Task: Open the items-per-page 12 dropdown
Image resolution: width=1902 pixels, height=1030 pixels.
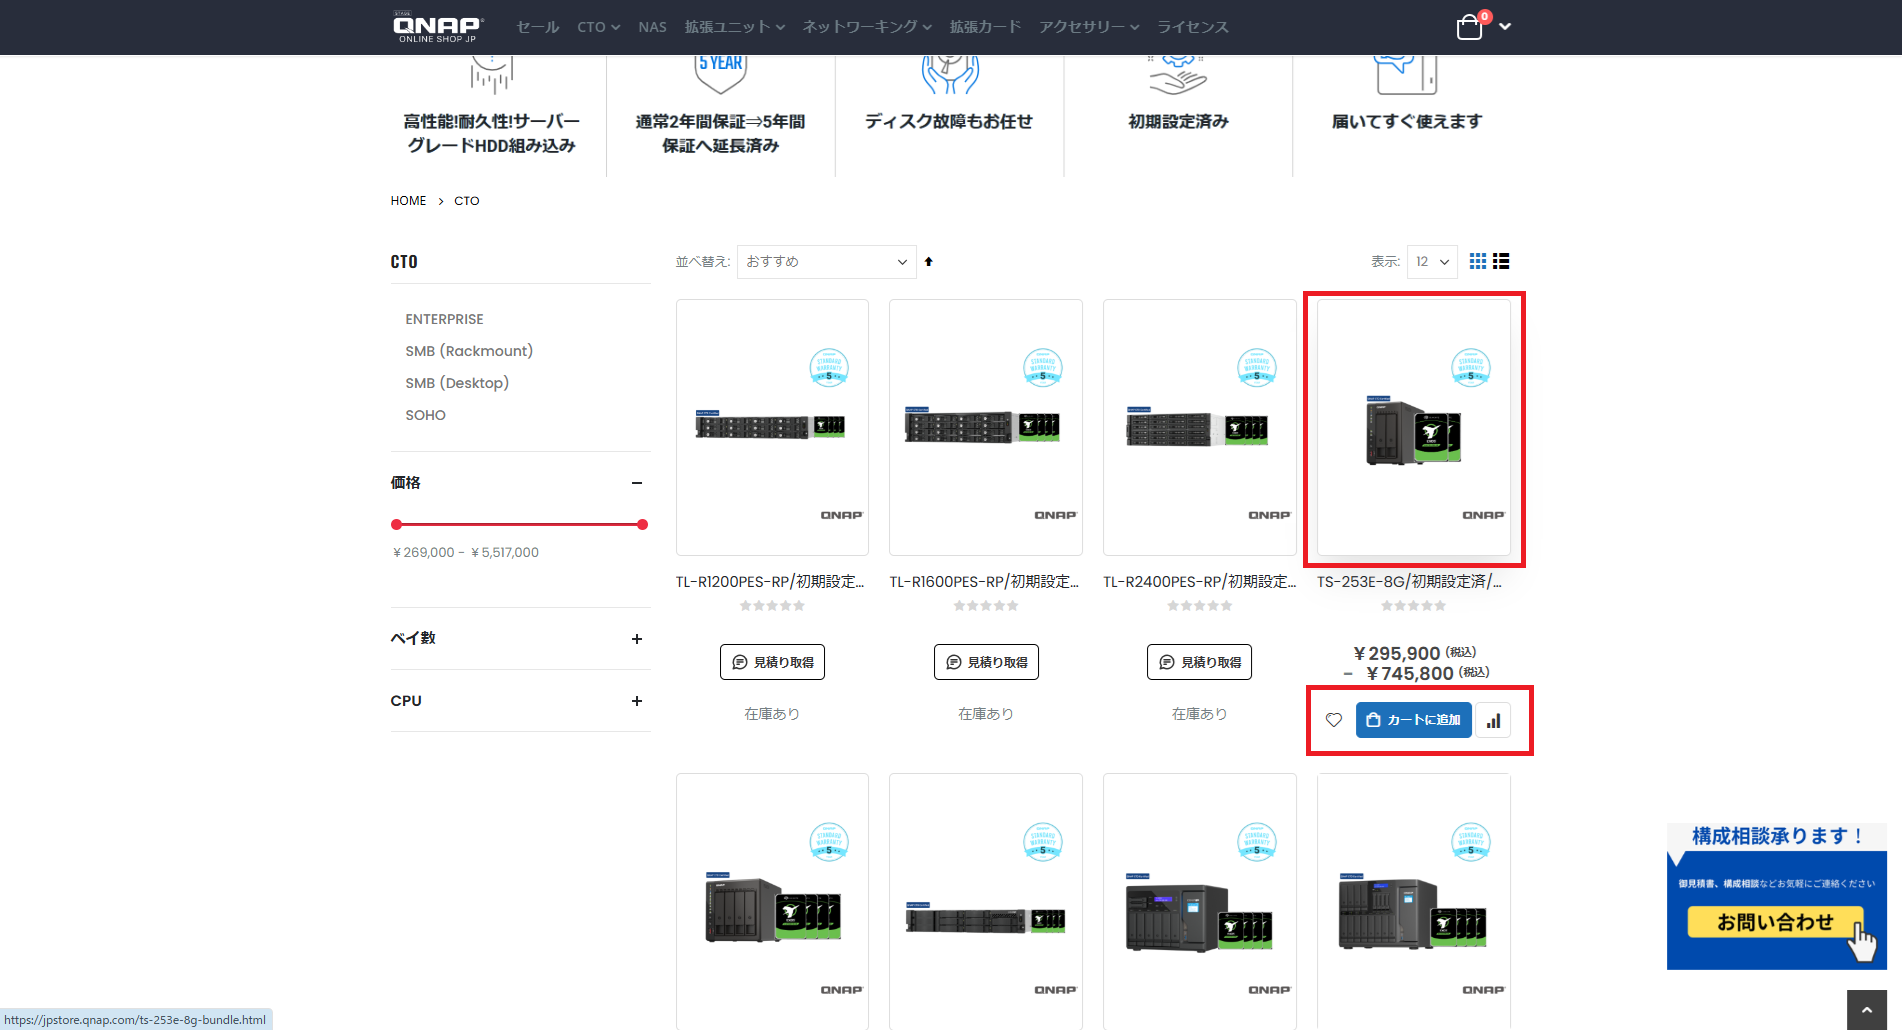Action: click(1432, 262)
